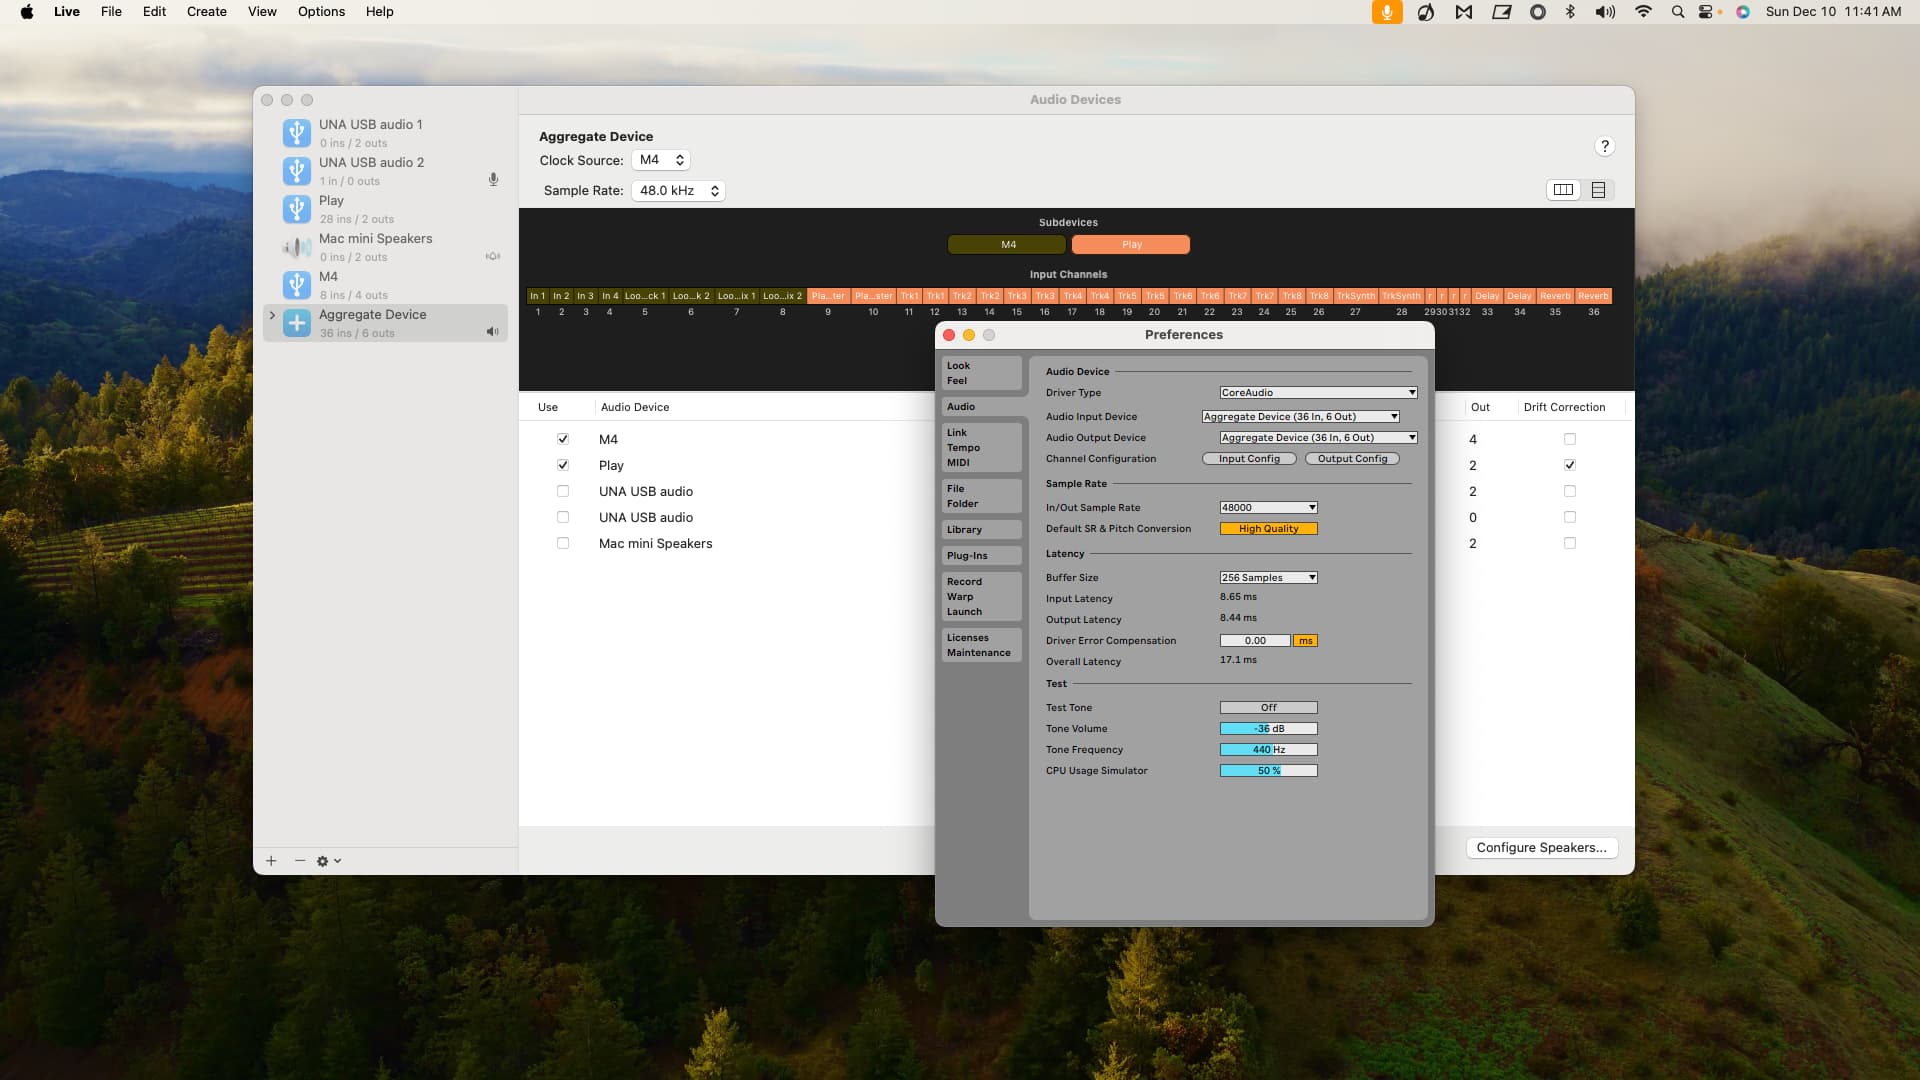Expand the Aggregate Device disclosure arrow
This screenshot has height=1080, width=1920.
click(272, 315)
